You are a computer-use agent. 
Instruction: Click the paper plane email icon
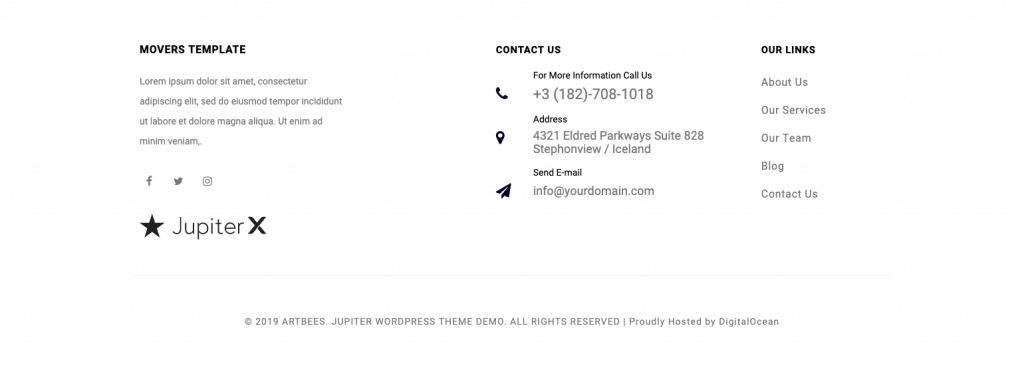tap(503, 191)
